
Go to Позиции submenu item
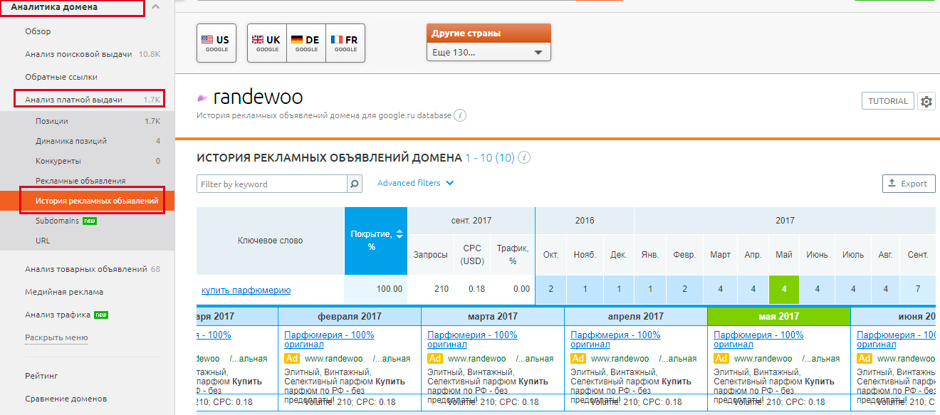52,121
